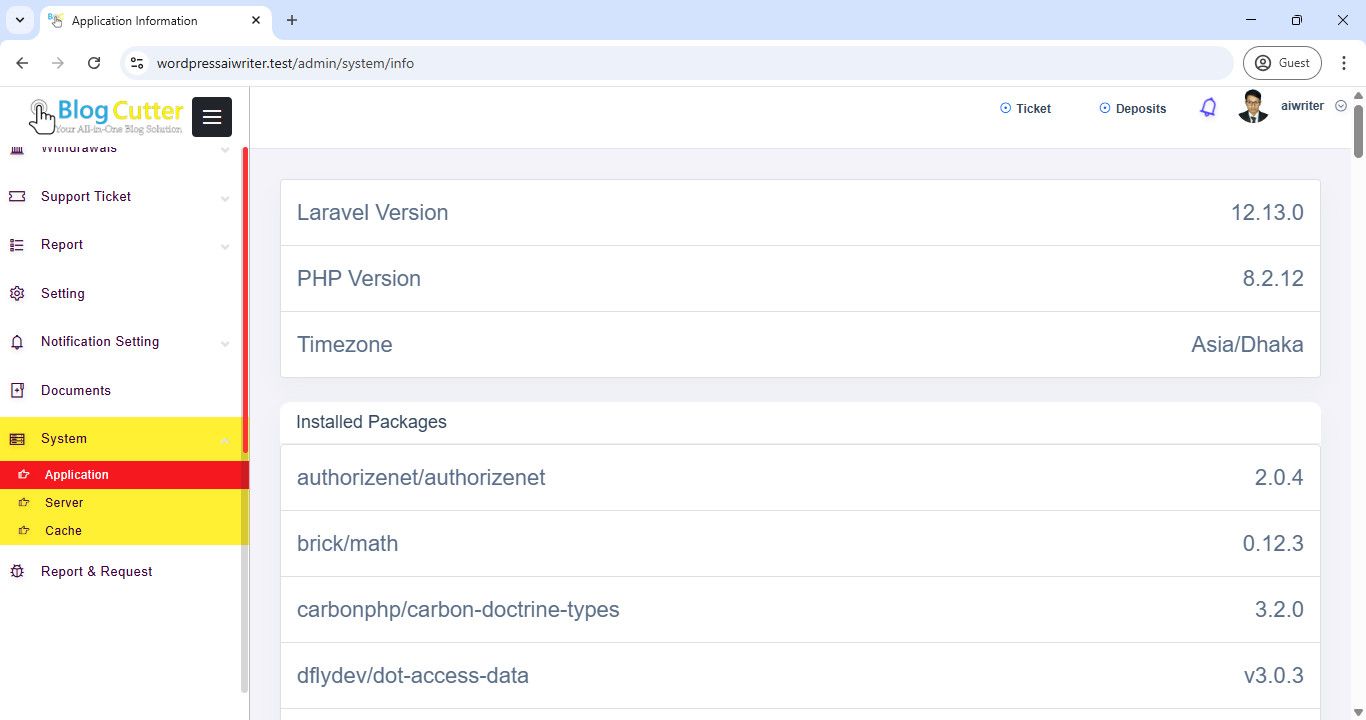Click the notification bell icon

pyautogui.click(x=1208, y=108)
